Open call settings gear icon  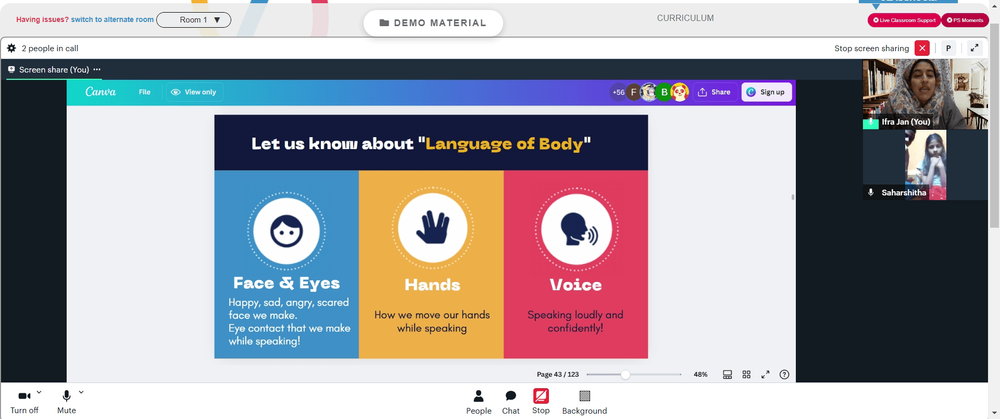(x=11, y=48)
